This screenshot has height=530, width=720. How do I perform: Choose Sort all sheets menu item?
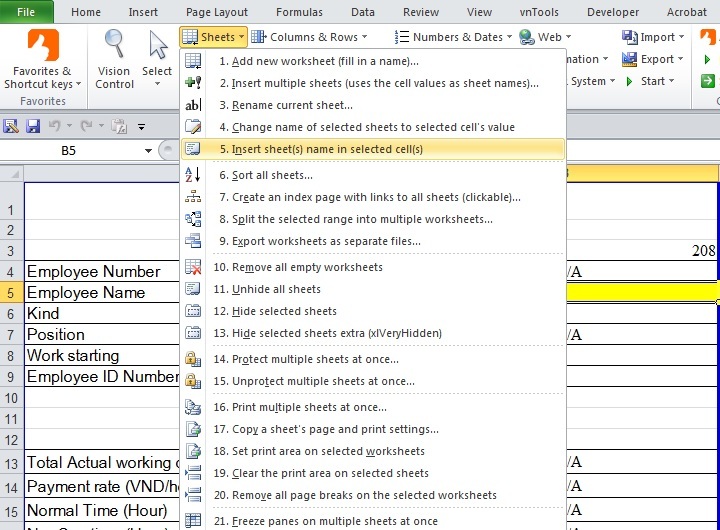tap(373, 175)
